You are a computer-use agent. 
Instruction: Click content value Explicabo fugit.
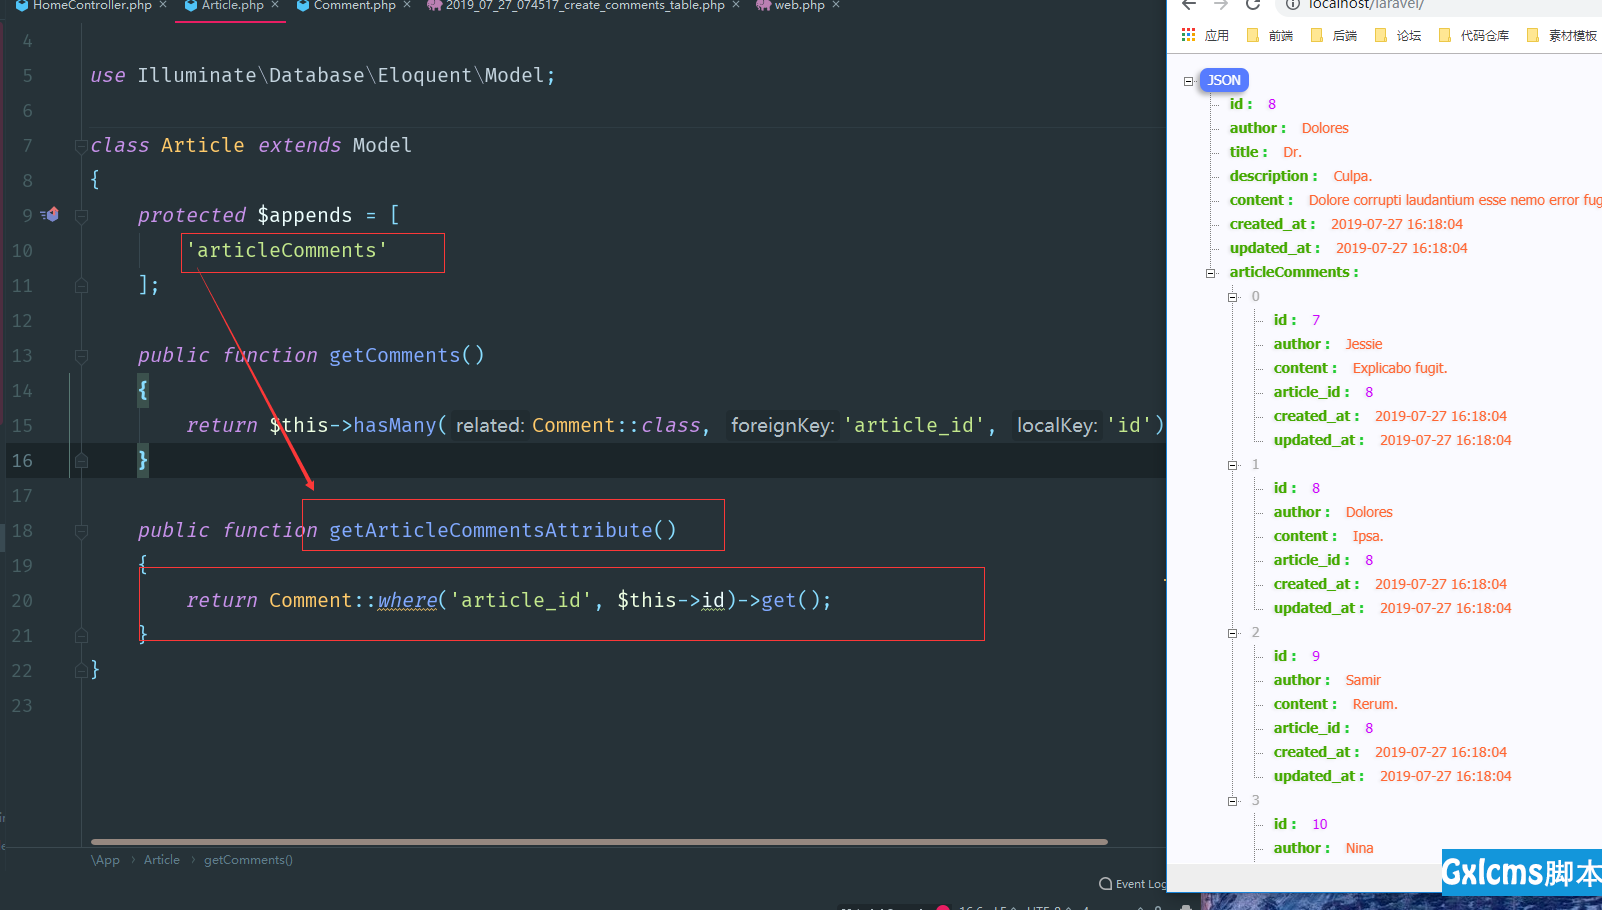click(1399, 368)
